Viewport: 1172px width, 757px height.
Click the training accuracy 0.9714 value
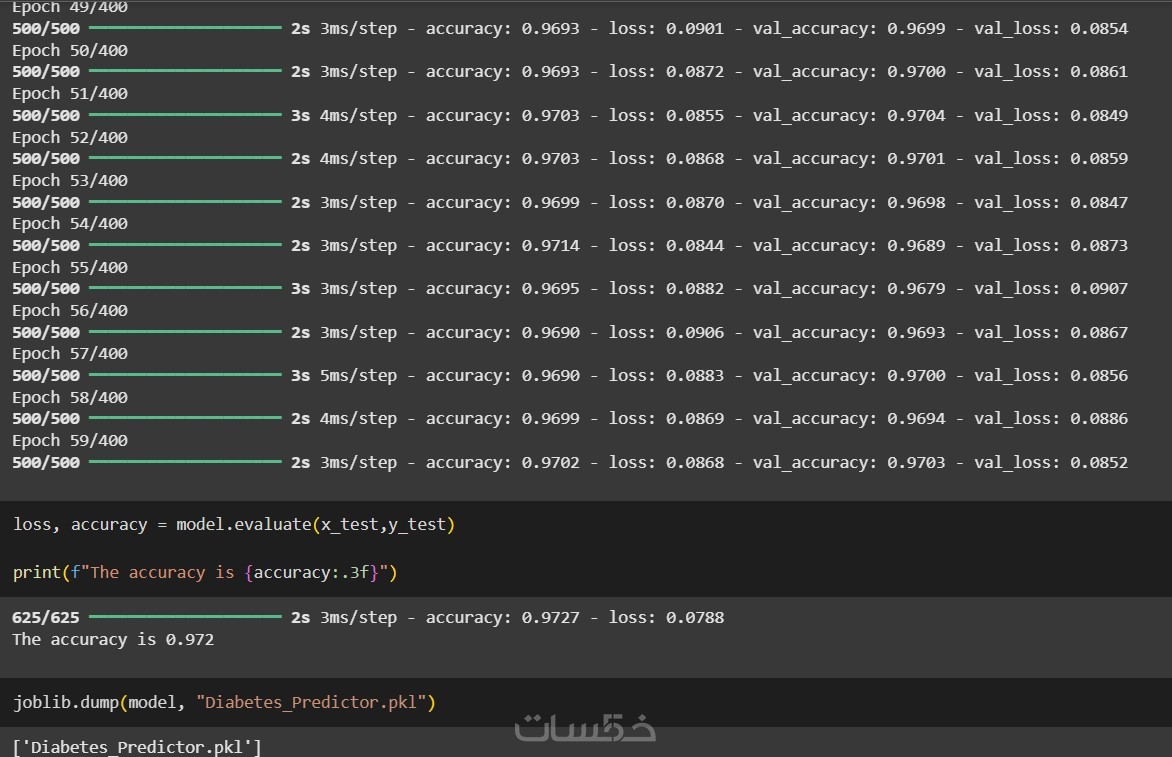click(x=550, y=245)
